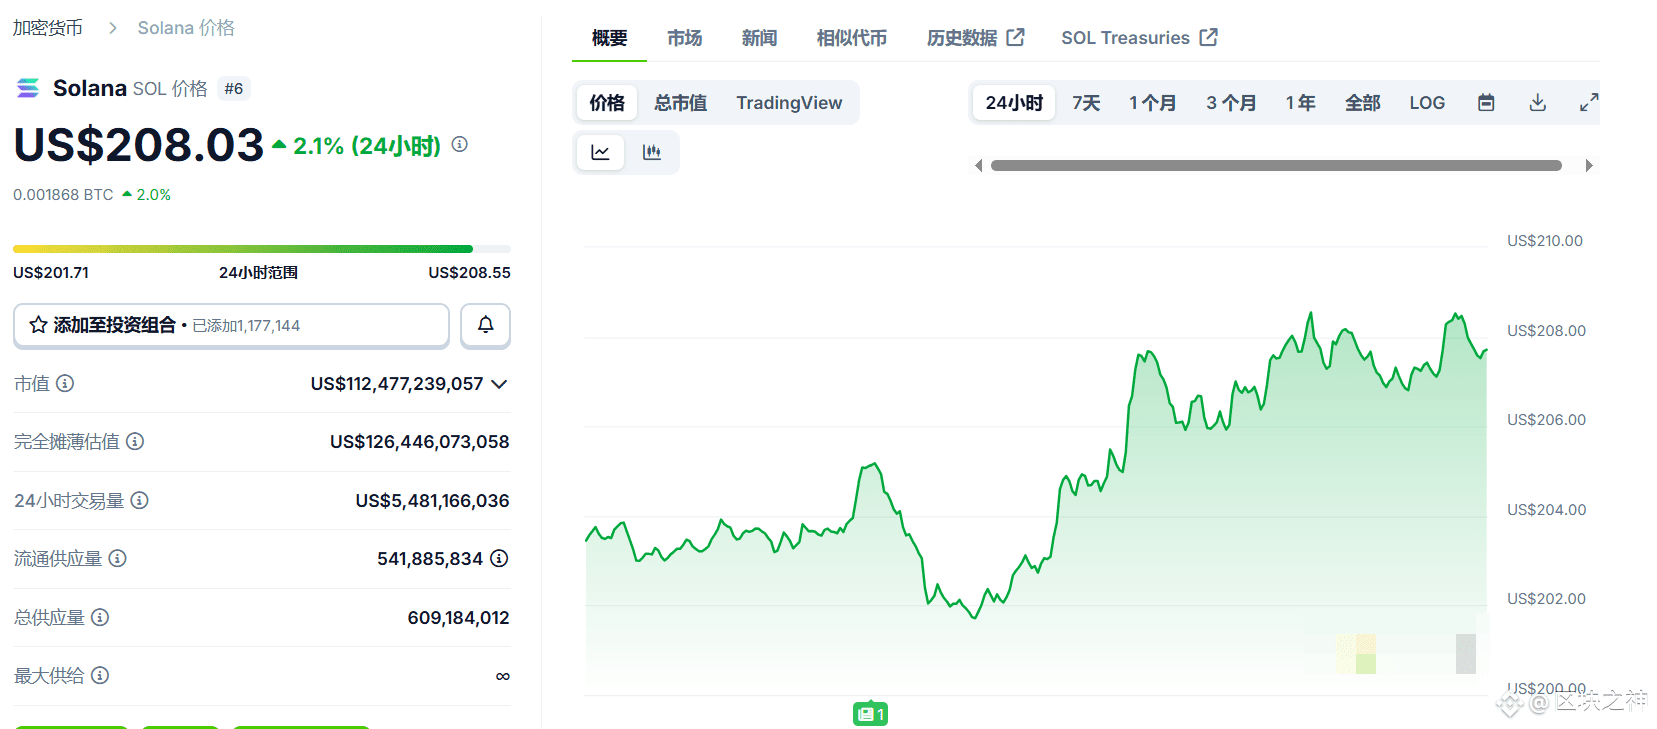1657x729 pixels.
Task: Click the star icon in add-to-portfolio button
Action: pos(38,325)
